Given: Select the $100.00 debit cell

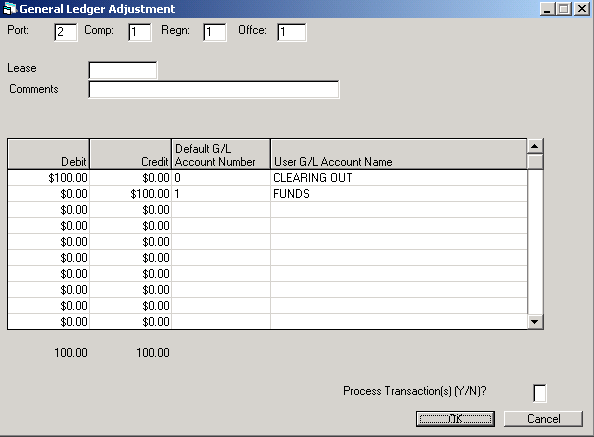Looking at the screenshot, I should point(48,178).
